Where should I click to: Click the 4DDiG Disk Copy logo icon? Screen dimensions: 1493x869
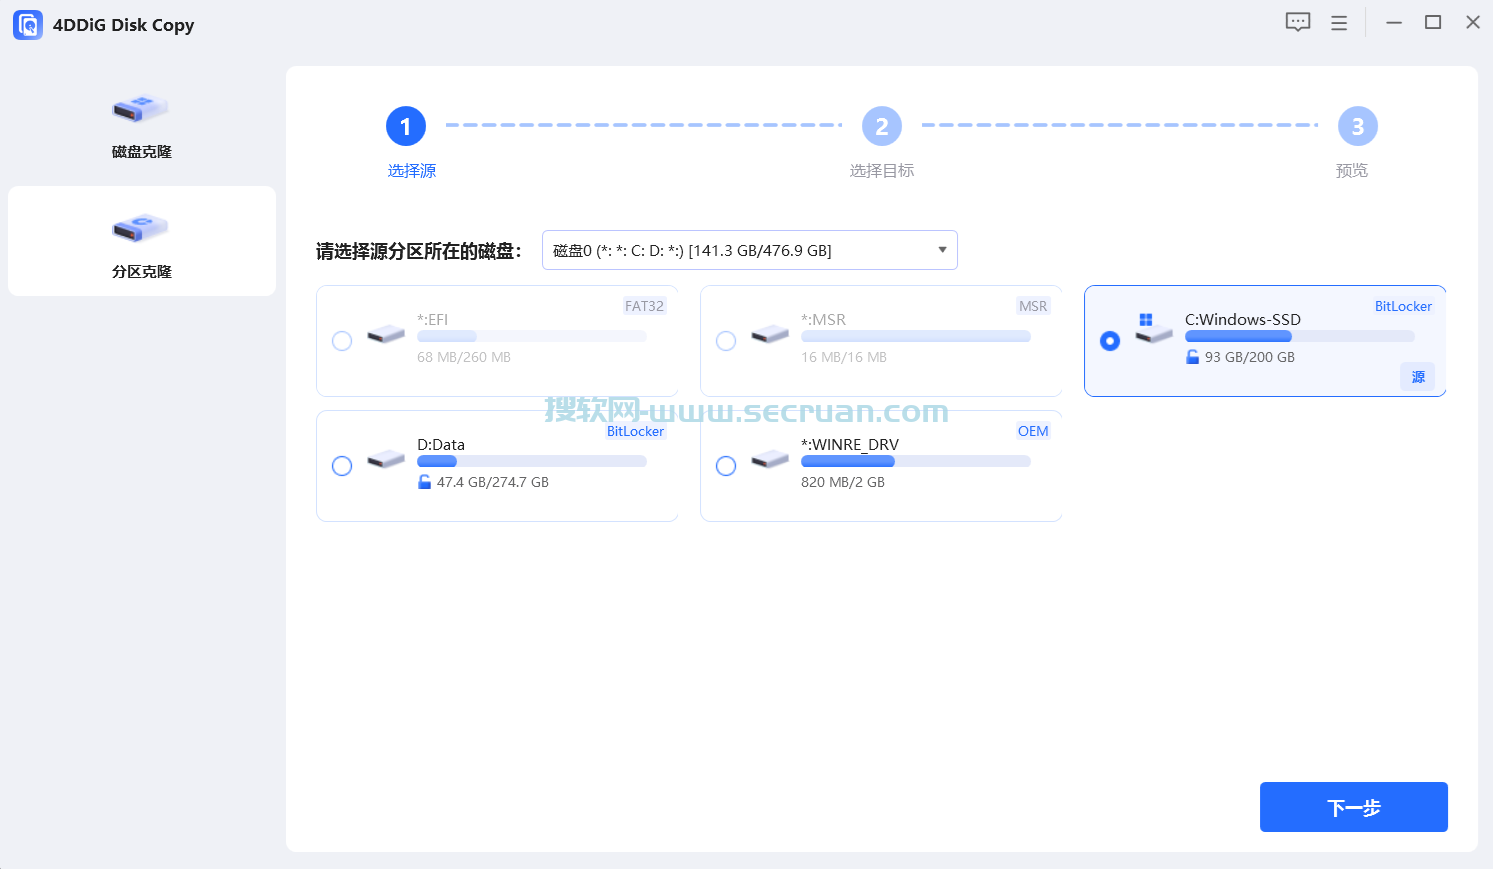(x=28, y=25)
